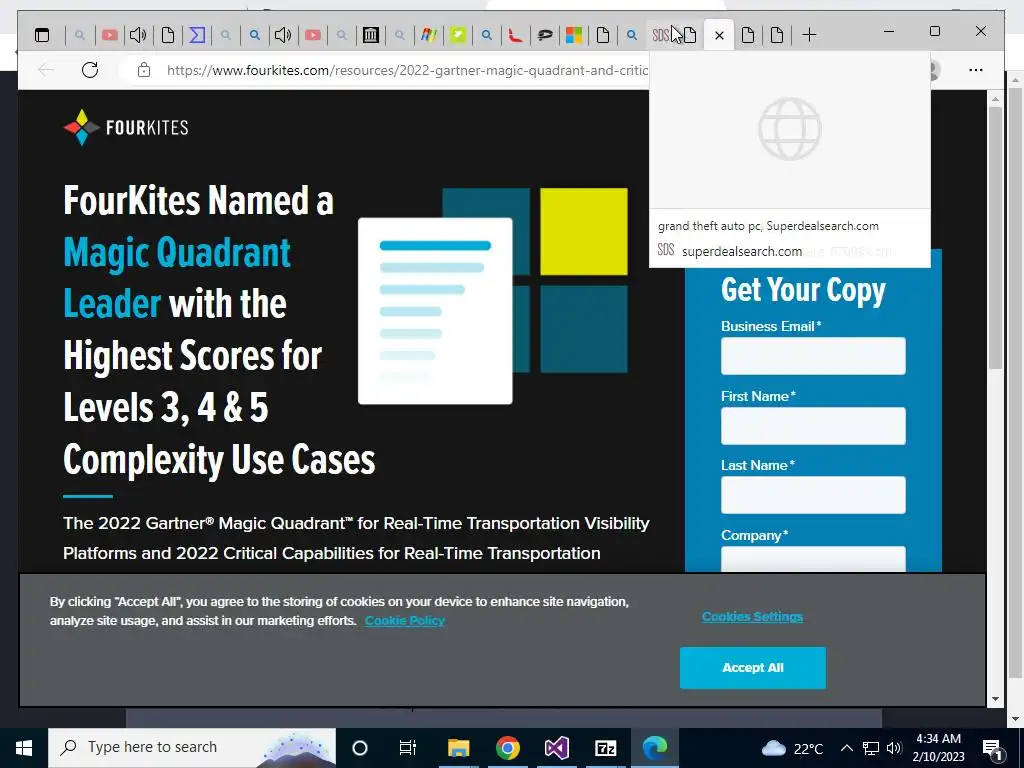
Task: Switch to the green sticky note tab
Action: pyautogui.click(x=458, y=35)
